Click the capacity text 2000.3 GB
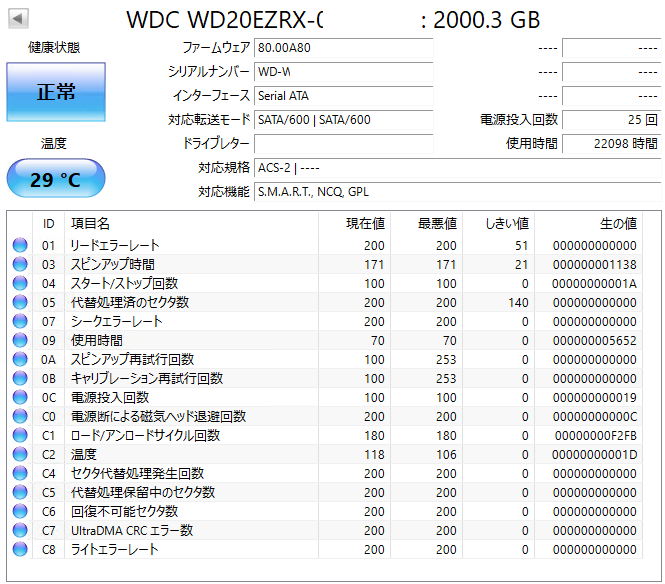The image size is (665, 584). click(x=486, y=20)
